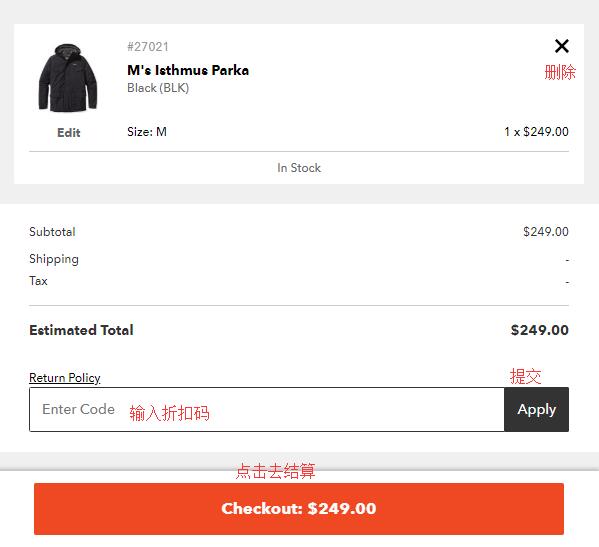599x547 pixels.
Task: Click the Black (BLK) color text
Action: coord(158,88)
